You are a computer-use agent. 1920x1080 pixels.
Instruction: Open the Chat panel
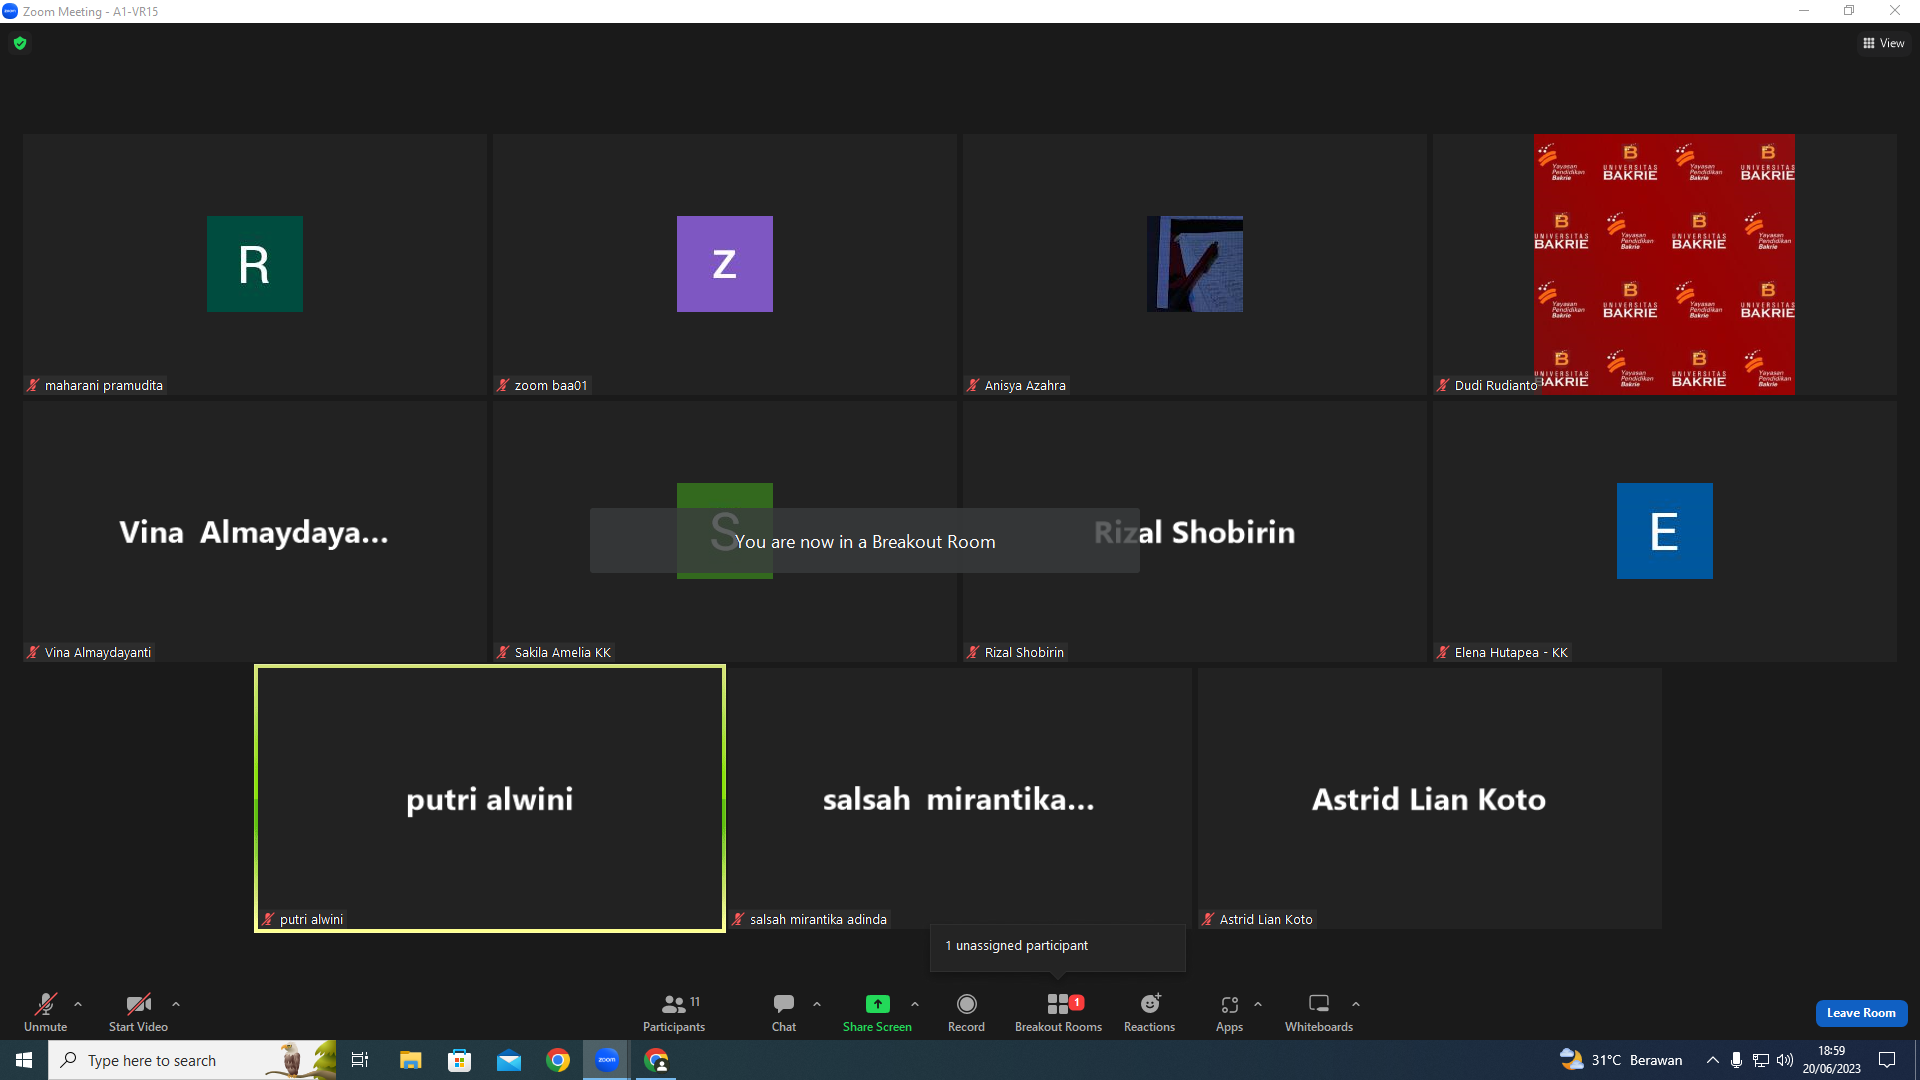[x=784, y=1012]
